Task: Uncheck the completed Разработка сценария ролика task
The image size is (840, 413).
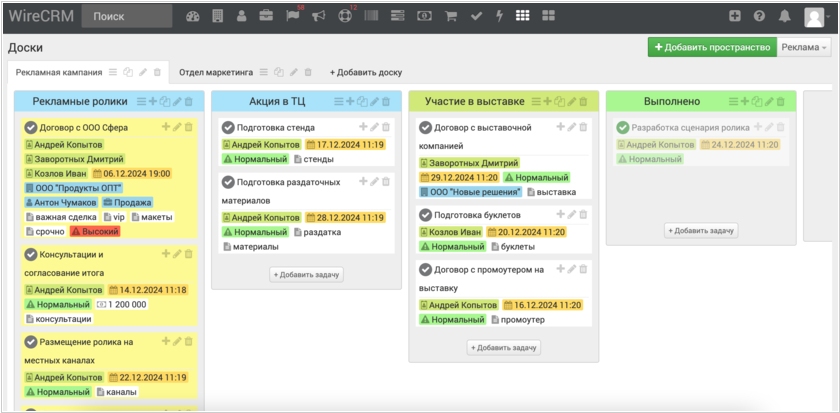Action: pyautogui.click(x=622, y=127)
